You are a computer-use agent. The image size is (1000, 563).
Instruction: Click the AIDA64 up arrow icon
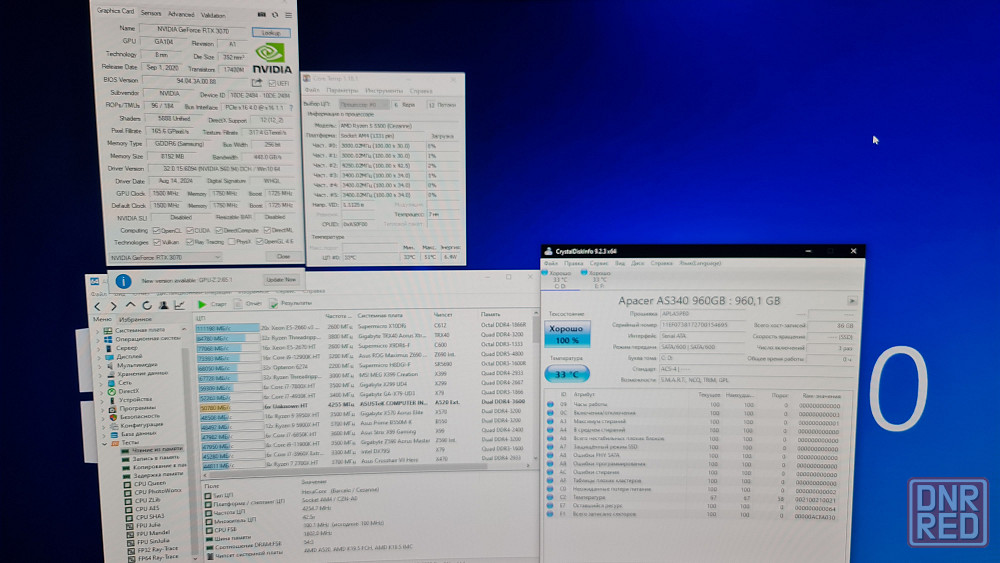130,305
